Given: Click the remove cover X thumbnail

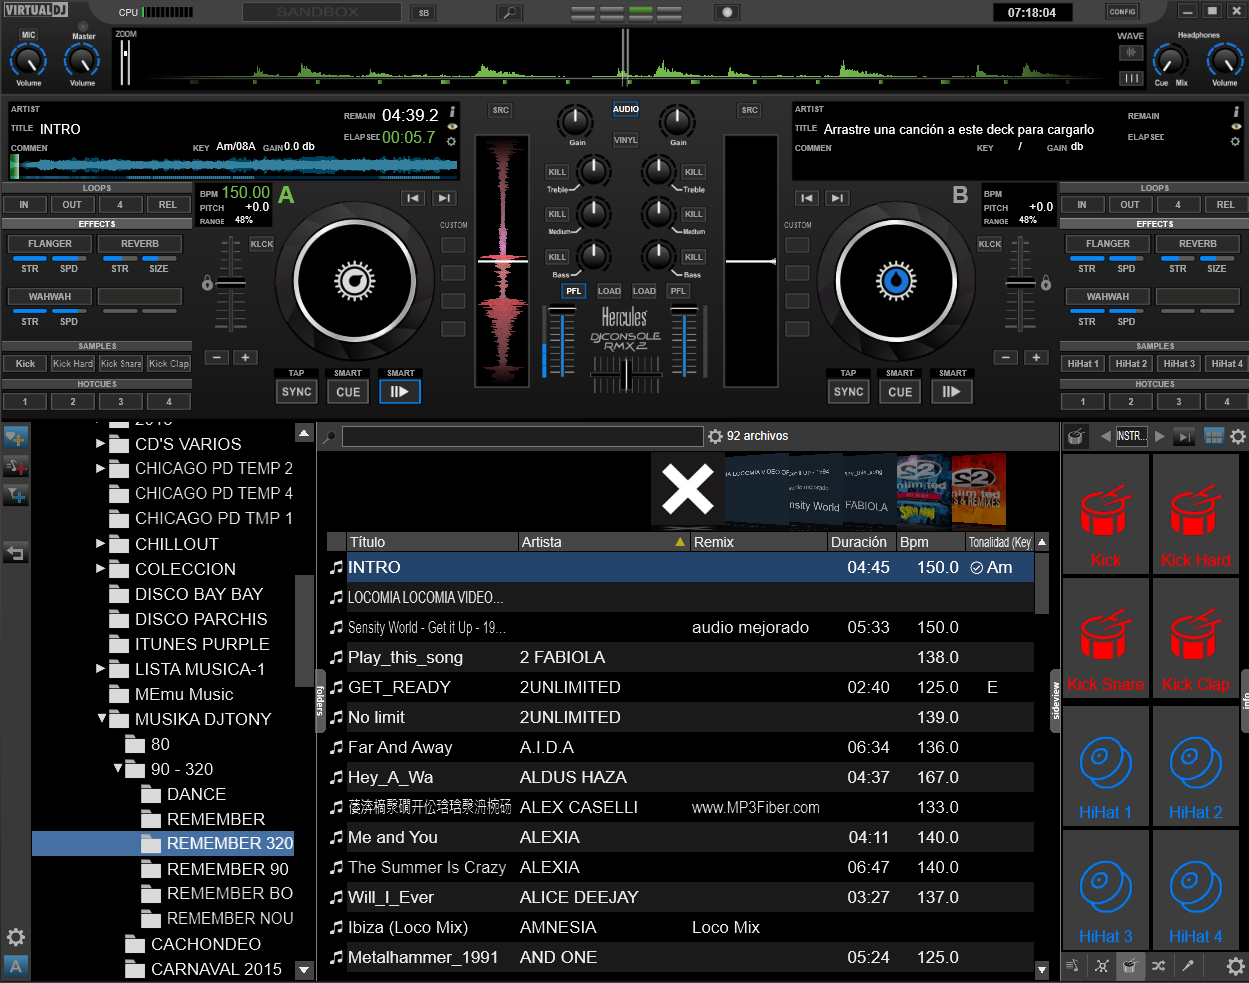Looking at the screenshot, I should coord(687,489).
